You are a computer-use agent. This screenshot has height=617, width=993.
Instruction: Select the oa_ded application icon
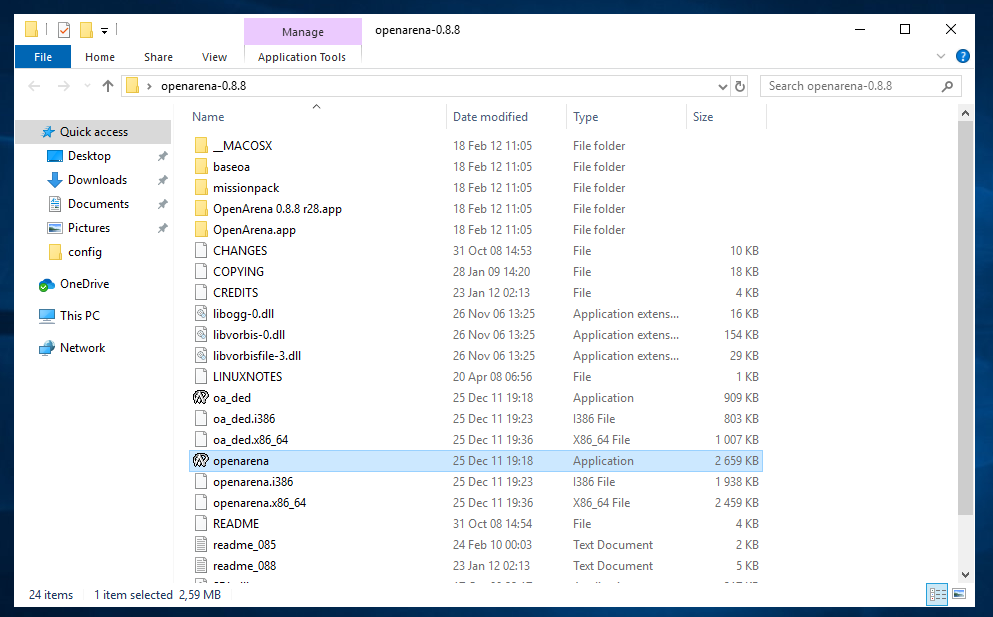(201, 398)
